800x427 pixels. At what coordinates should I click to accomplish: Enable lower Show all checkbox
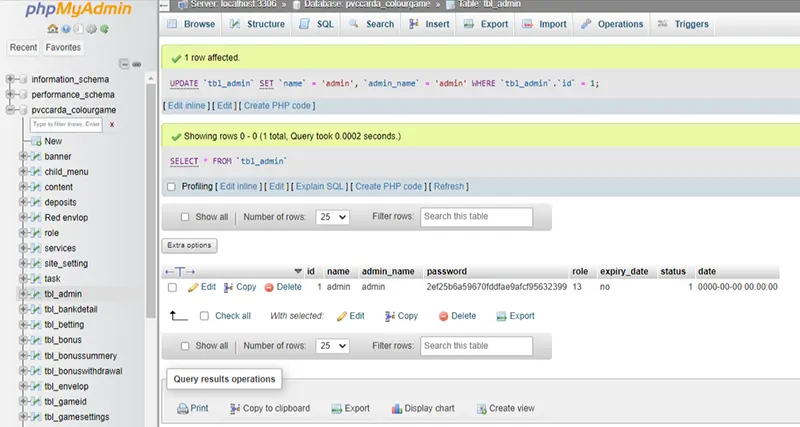(185, 346)
